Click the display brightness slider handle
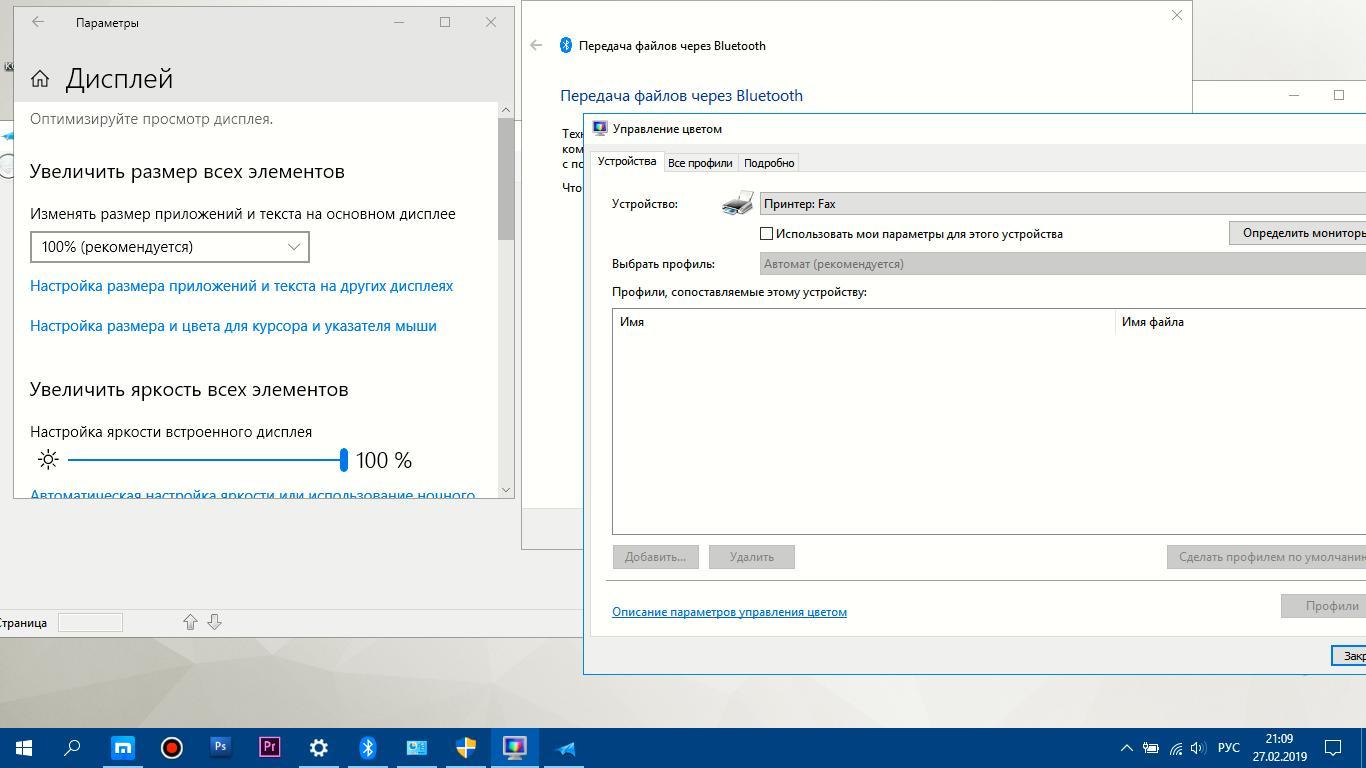The width and height of the screenshot is (1366, 768). pos(344,460)
